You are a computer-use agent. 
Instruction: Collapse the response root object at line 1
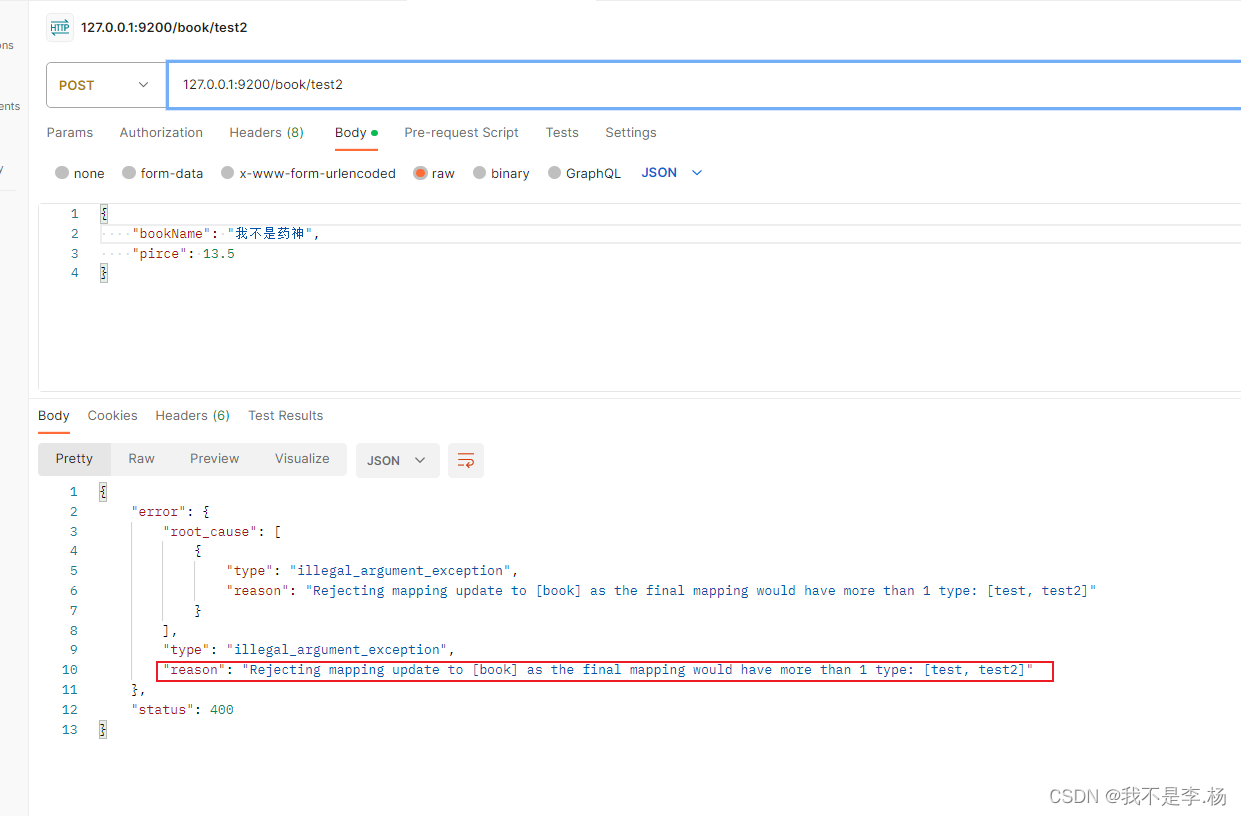click(x=102, y=492)
